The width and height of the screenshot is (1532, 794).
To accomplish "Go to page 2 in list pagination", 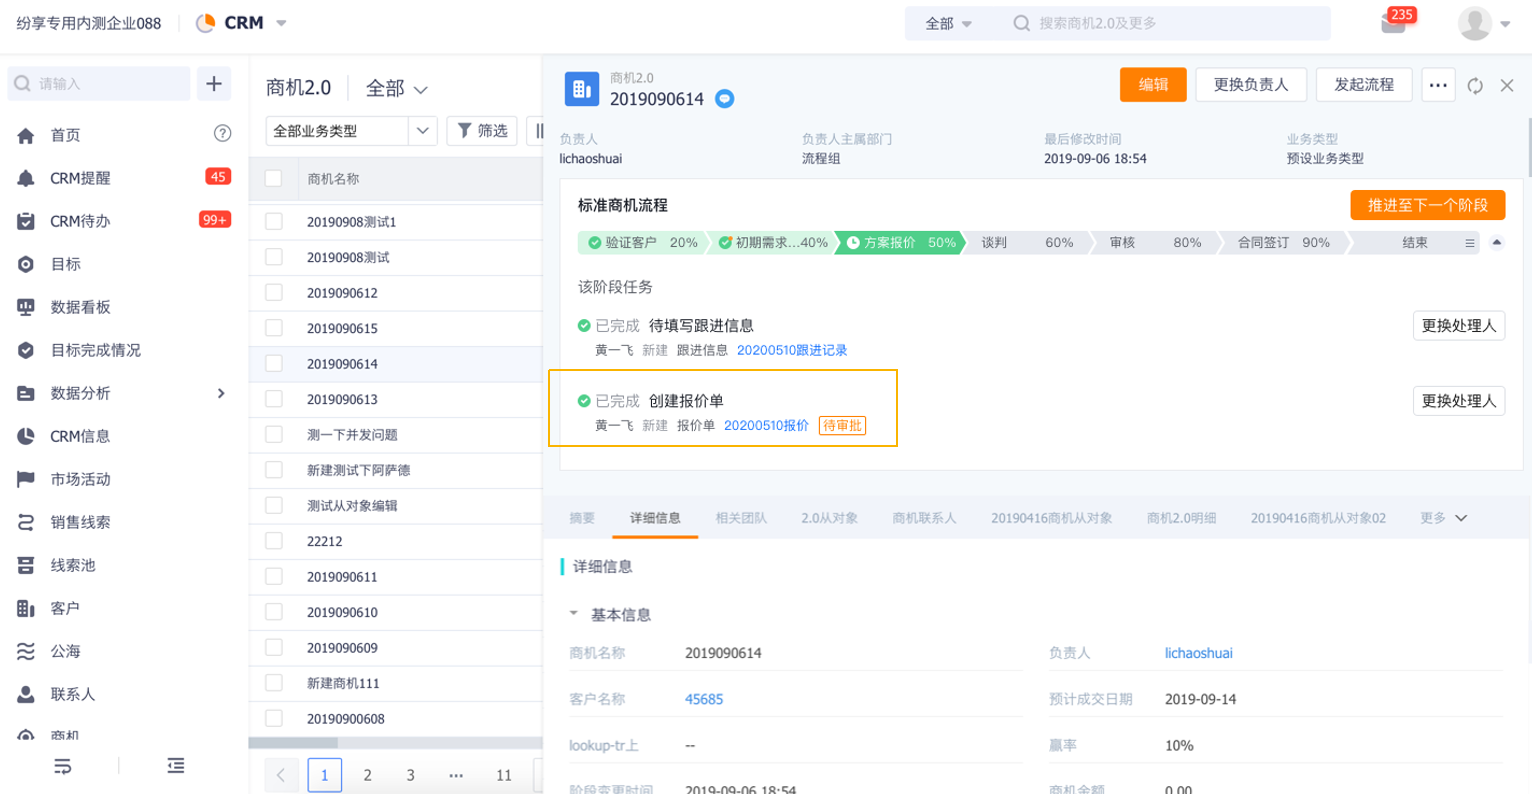I will [x=367, y=775].
